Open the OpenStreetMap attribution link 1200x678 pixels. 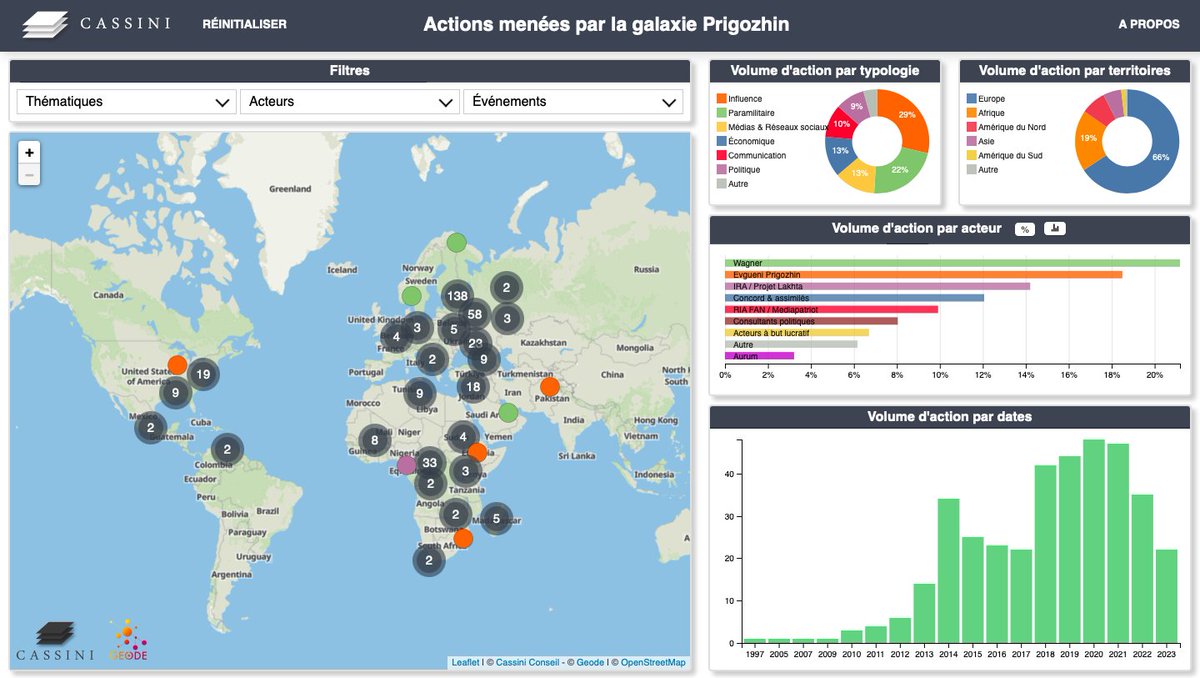pos(653,663)
